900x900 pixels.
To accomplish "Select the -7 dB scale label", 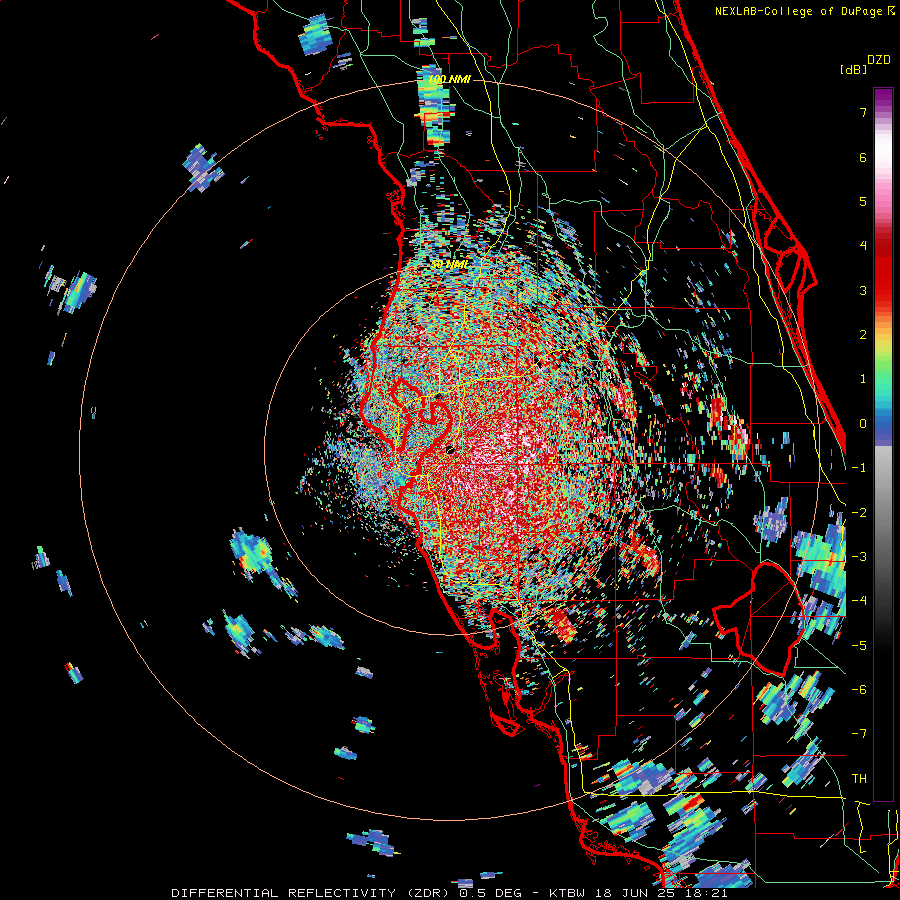I will (859, 734).
